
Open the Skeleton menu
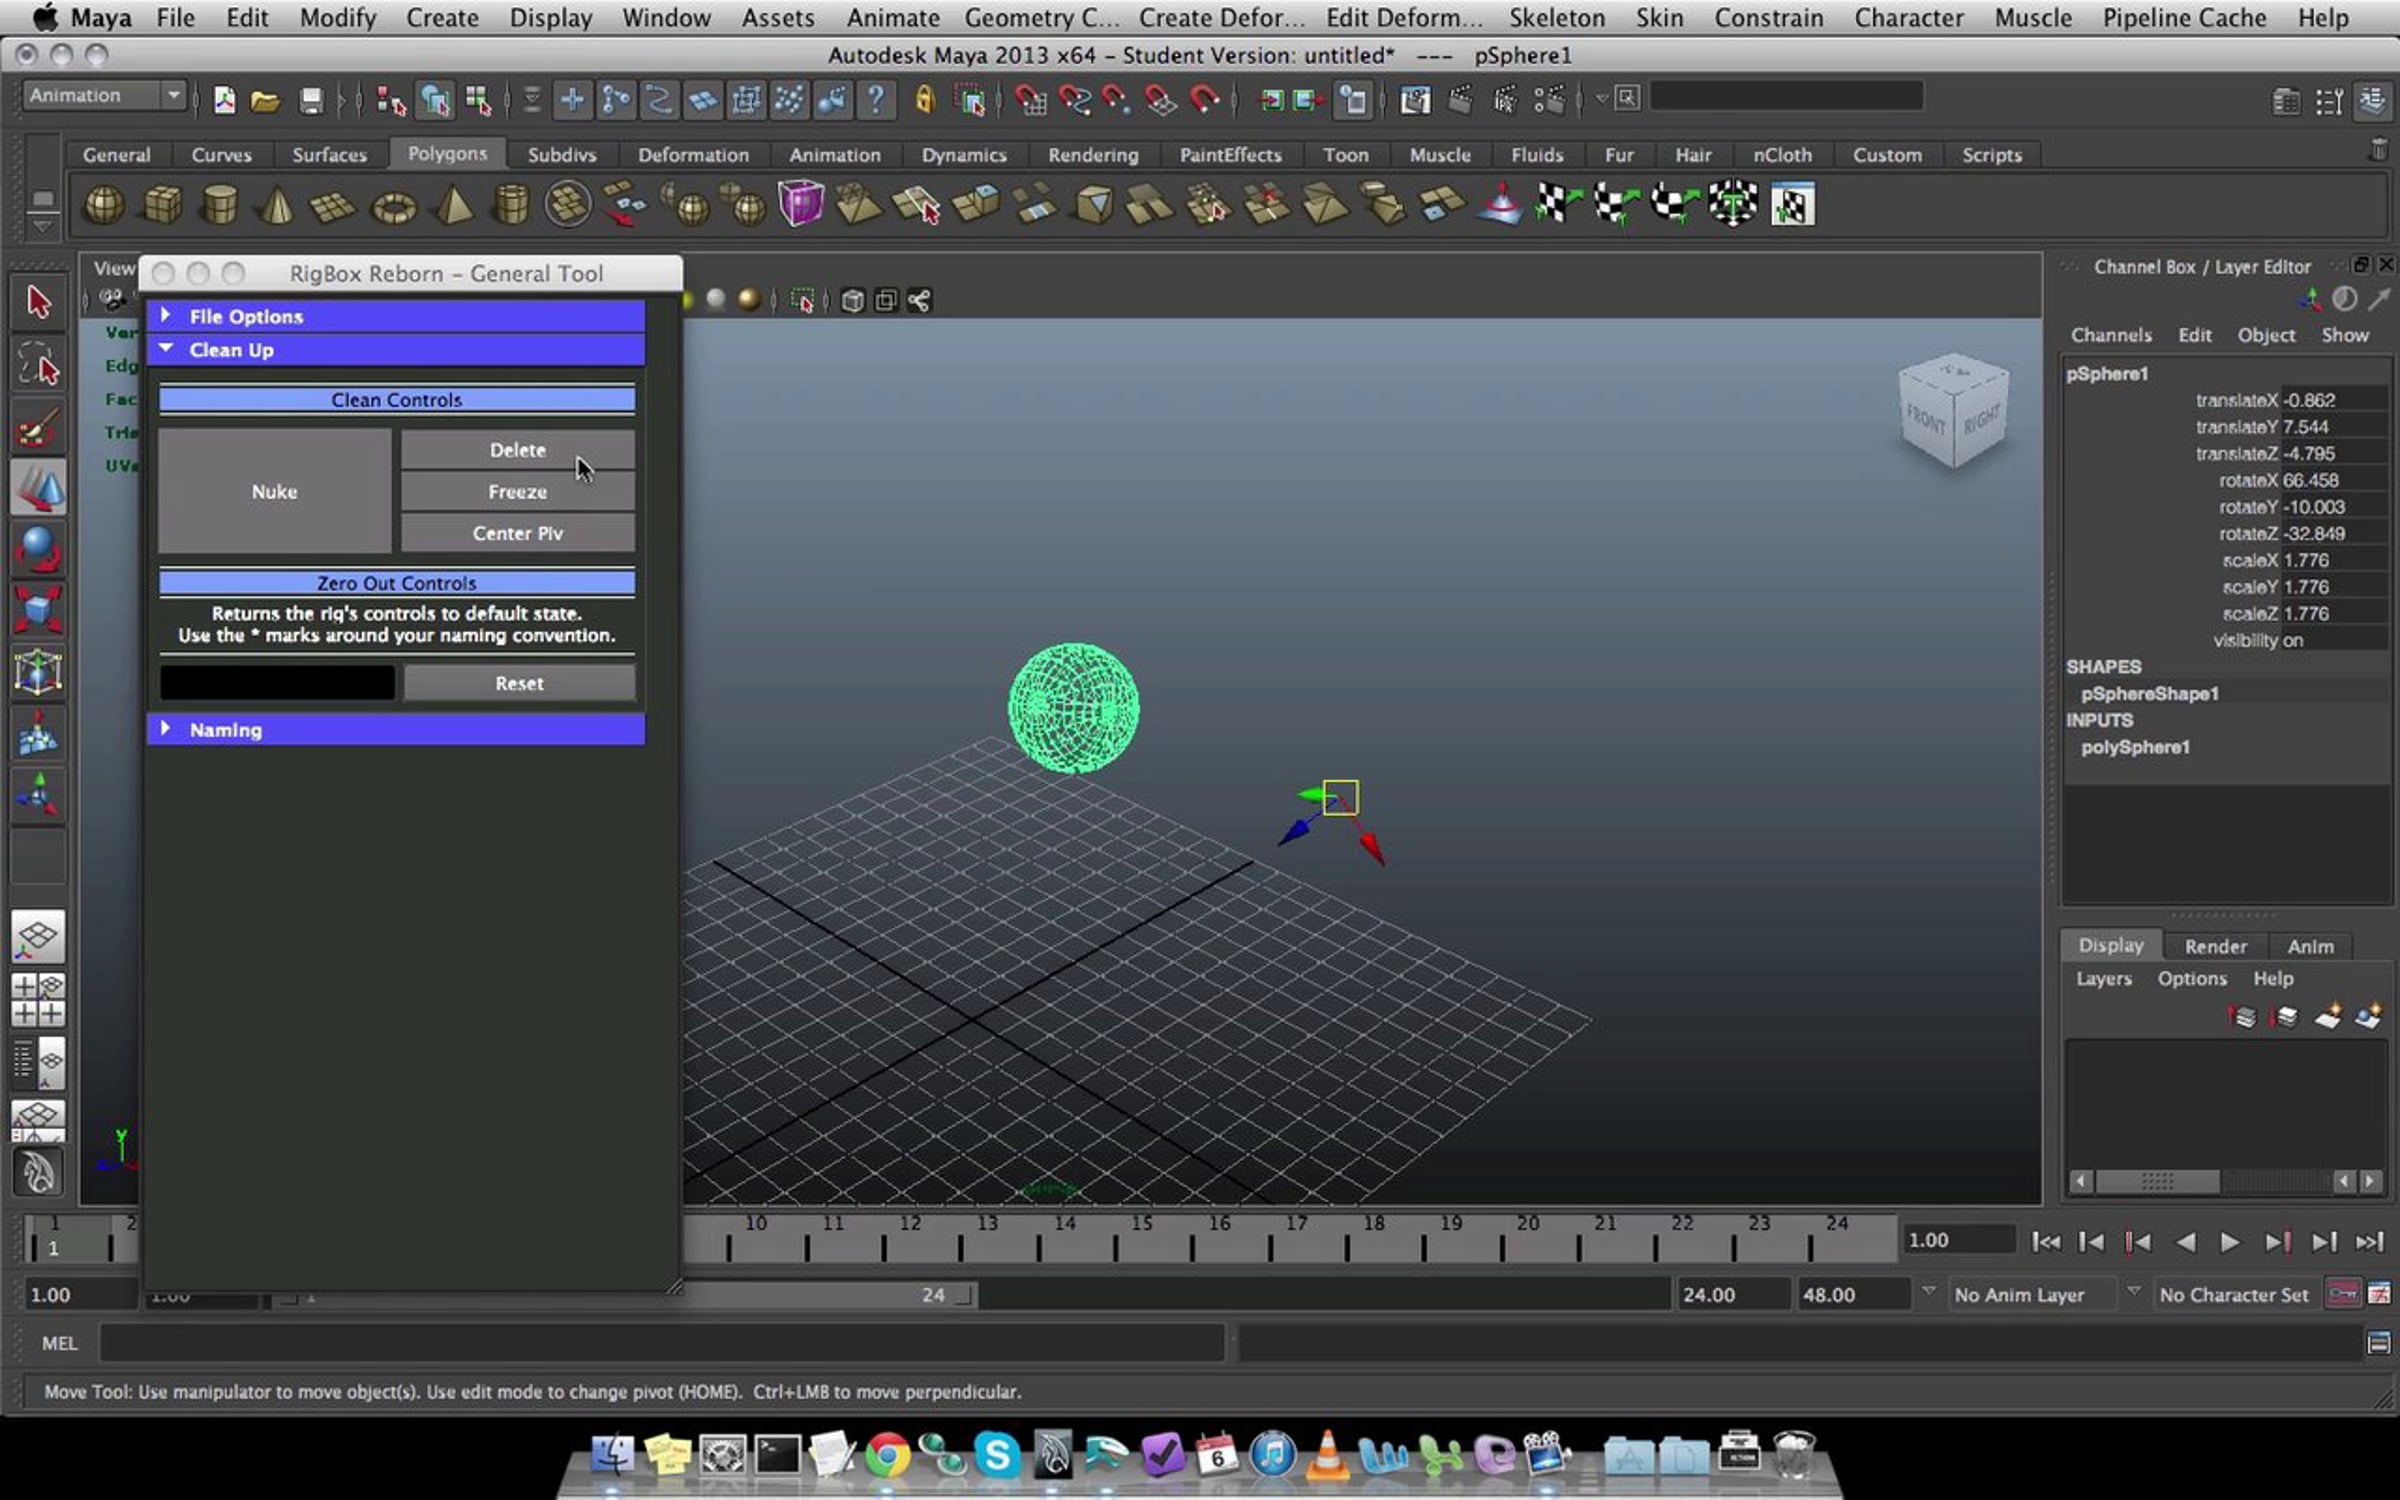[x=1556, y=18]
